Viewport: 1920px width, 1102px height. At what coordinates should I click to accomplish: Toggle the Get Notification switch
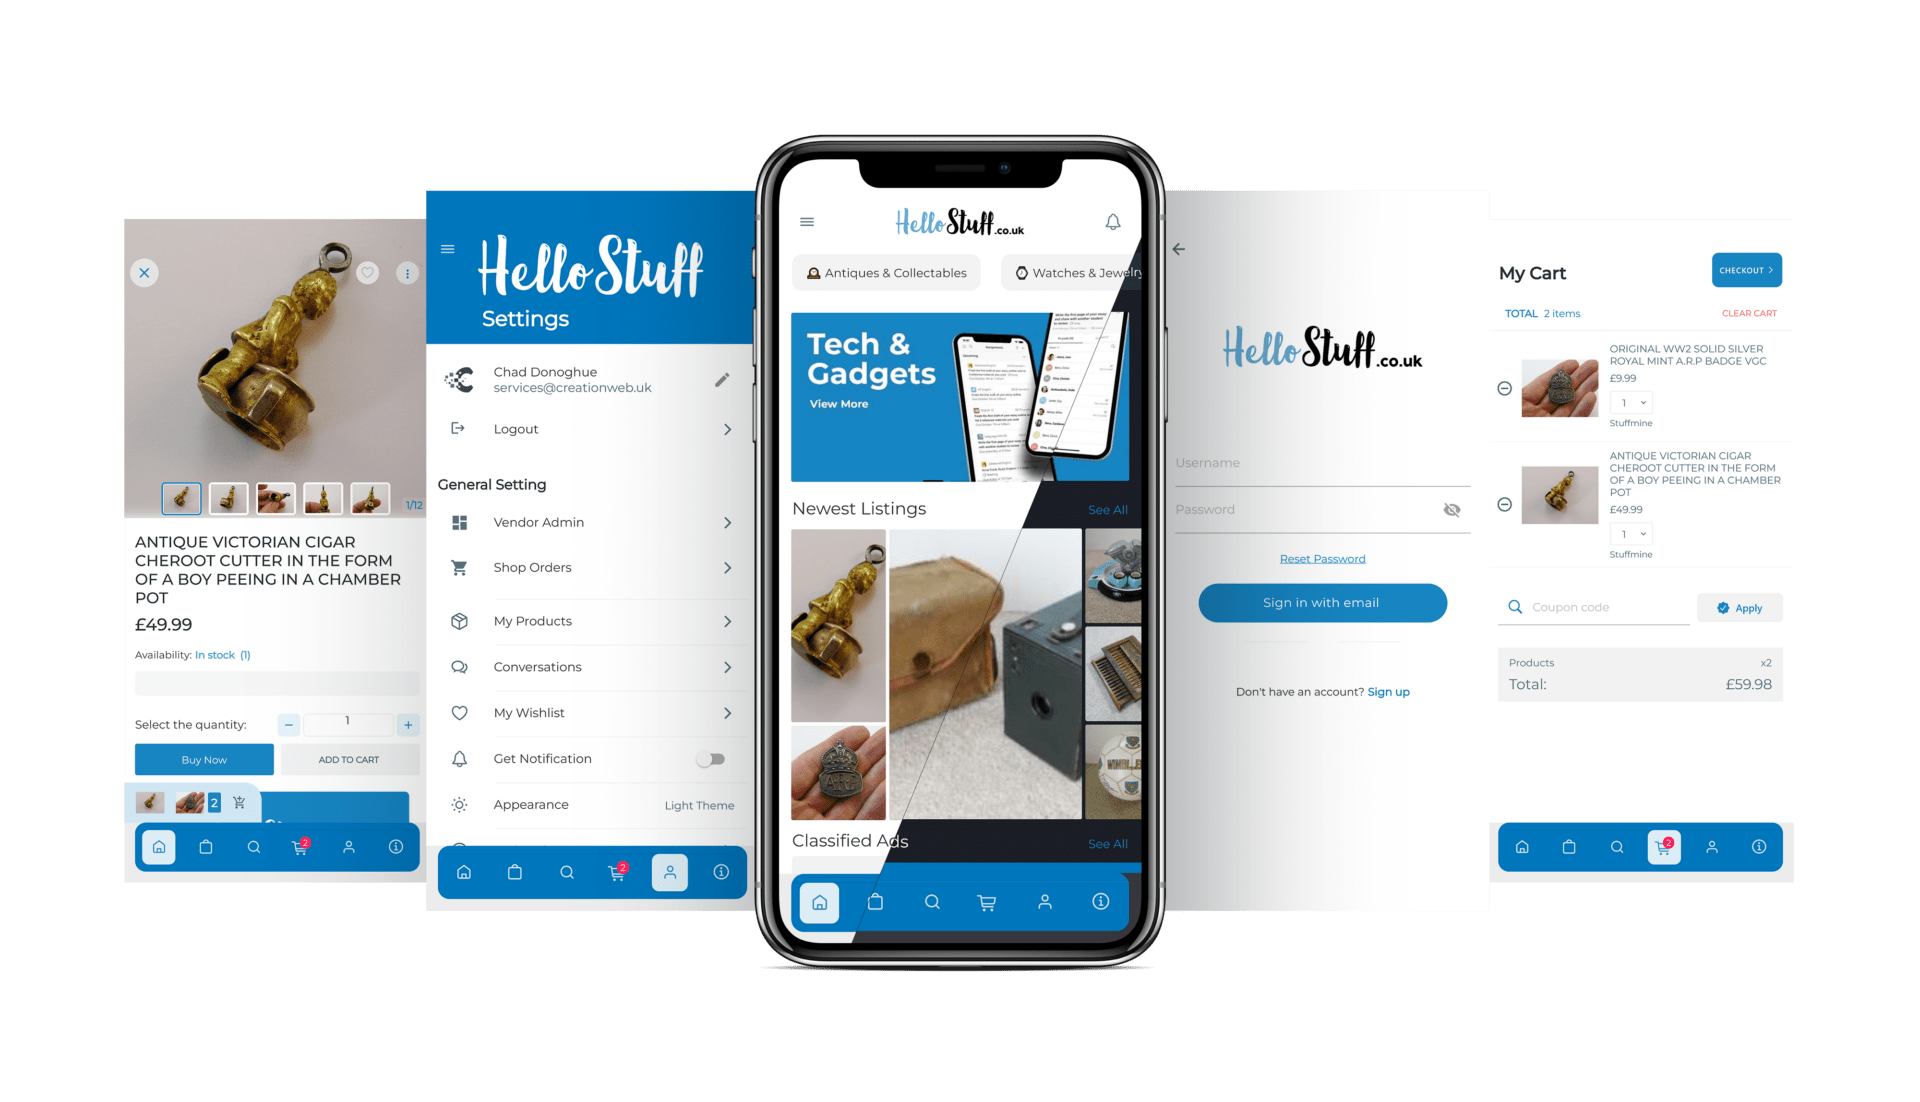click(x=712, y=758)
